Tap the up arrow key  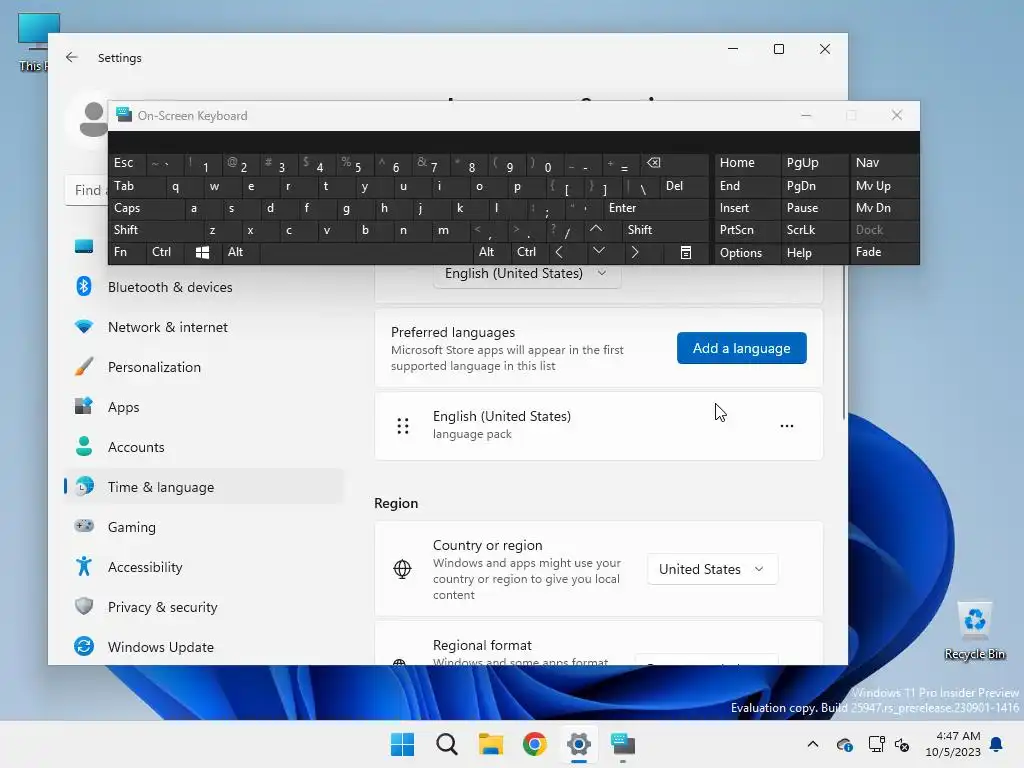[x=602, y=230]
